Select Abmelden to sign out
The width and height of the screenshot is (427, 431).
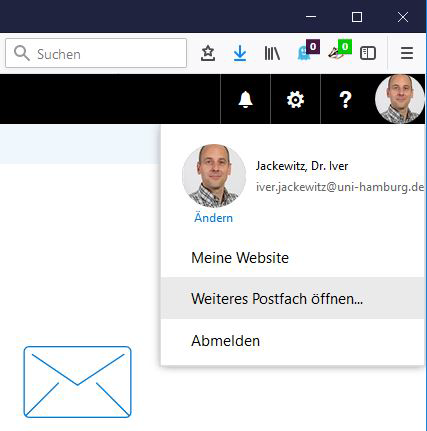(x=225, y=341)
